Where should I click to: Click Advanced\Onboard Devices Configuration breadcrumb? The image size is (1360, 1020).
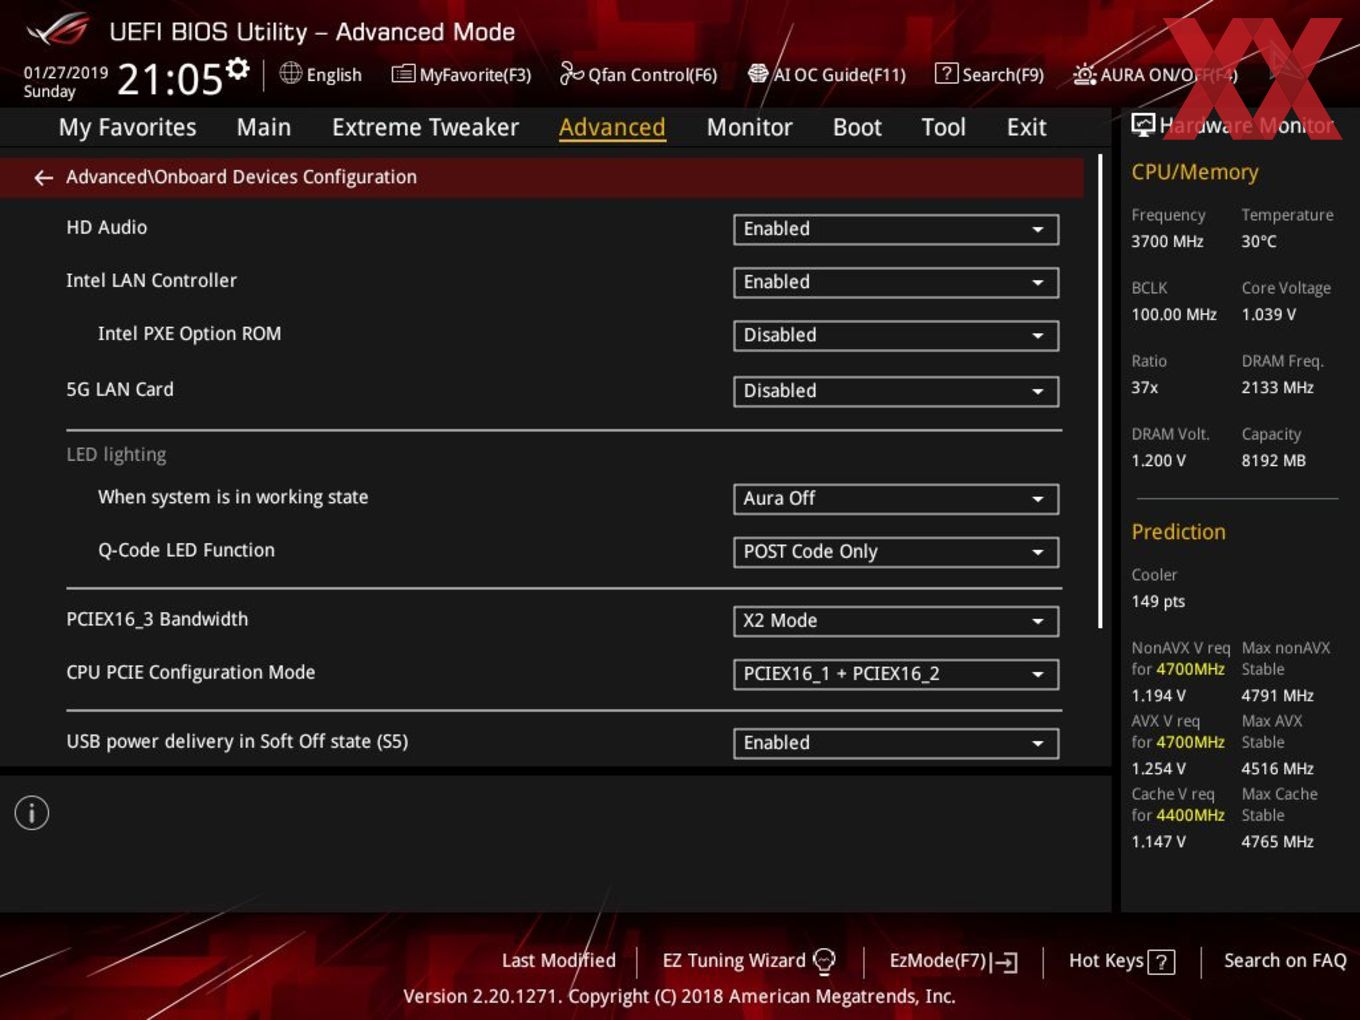coord(241,177)
